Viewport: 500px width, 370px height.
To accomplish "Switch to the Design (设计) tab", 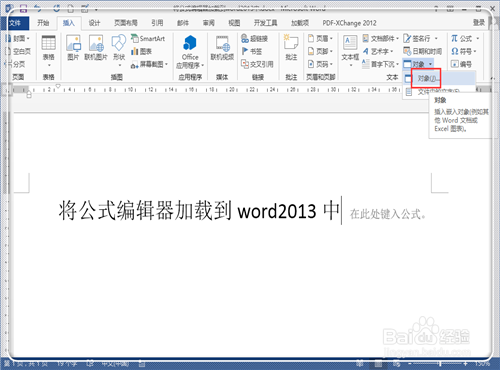I will [x=94, y=23].
